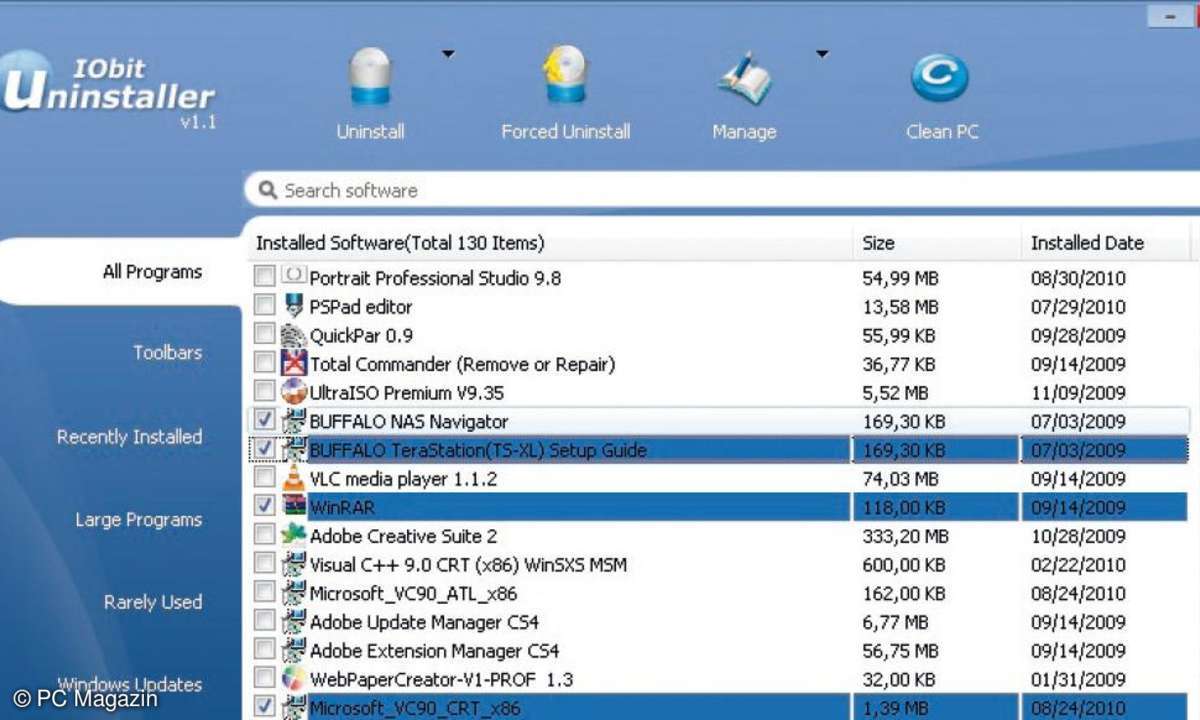Click the Uninstall label
Image resolution: width=1200 pixels, height=720 pixels.
pos(370,132)
